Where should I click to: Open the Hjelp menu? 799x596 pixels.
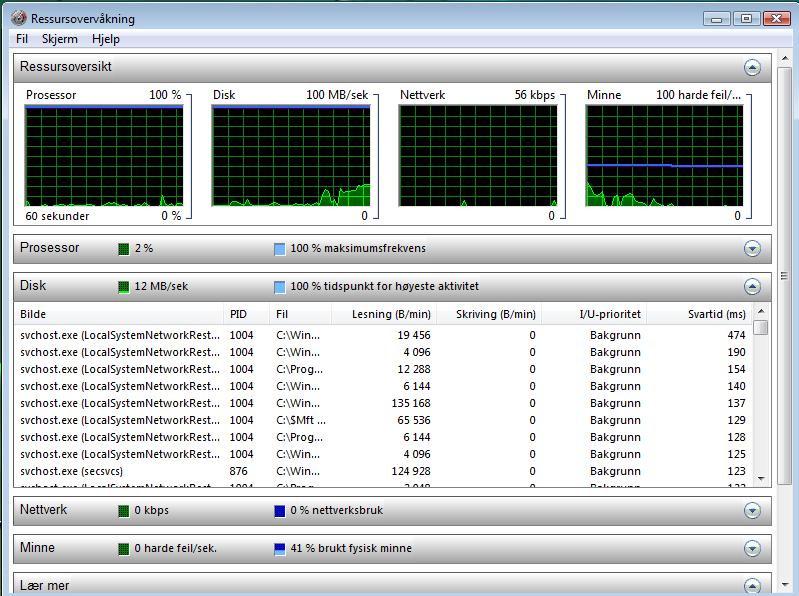pyautogui.click(x=106, y=39)
